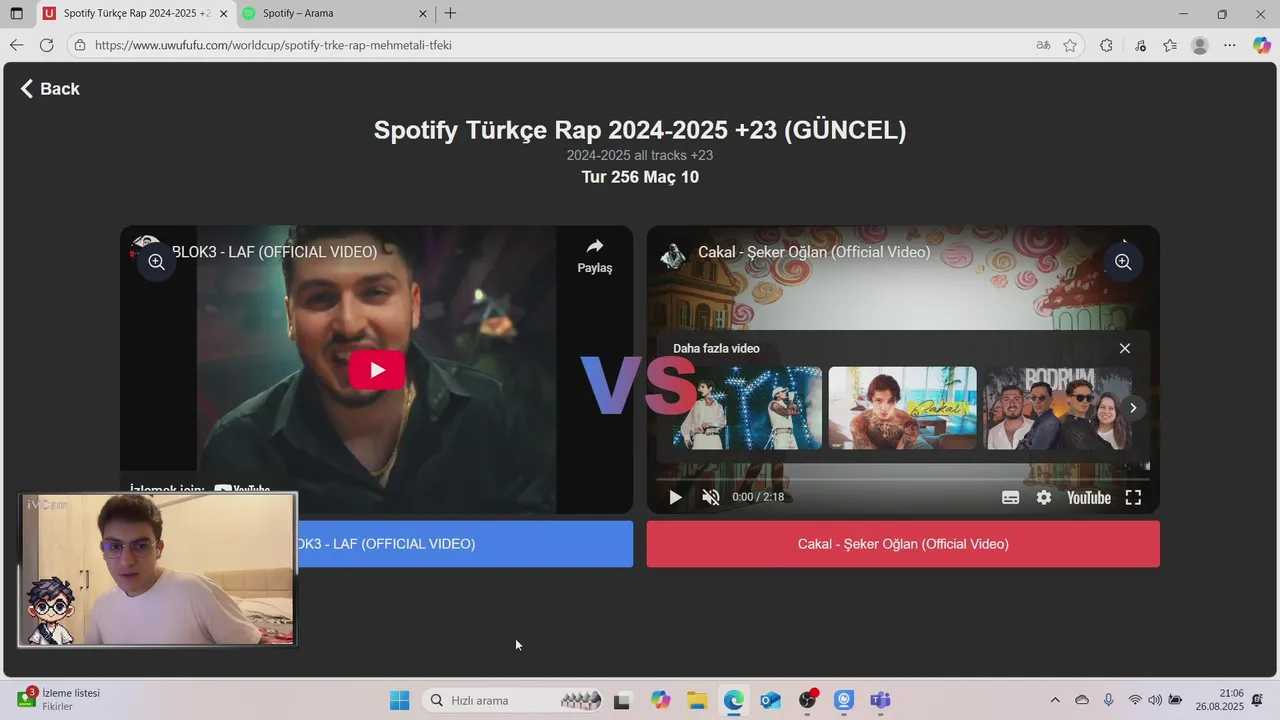Show next suggested videos with arrow
The image size is (1280, 720).
[1133, 408]
